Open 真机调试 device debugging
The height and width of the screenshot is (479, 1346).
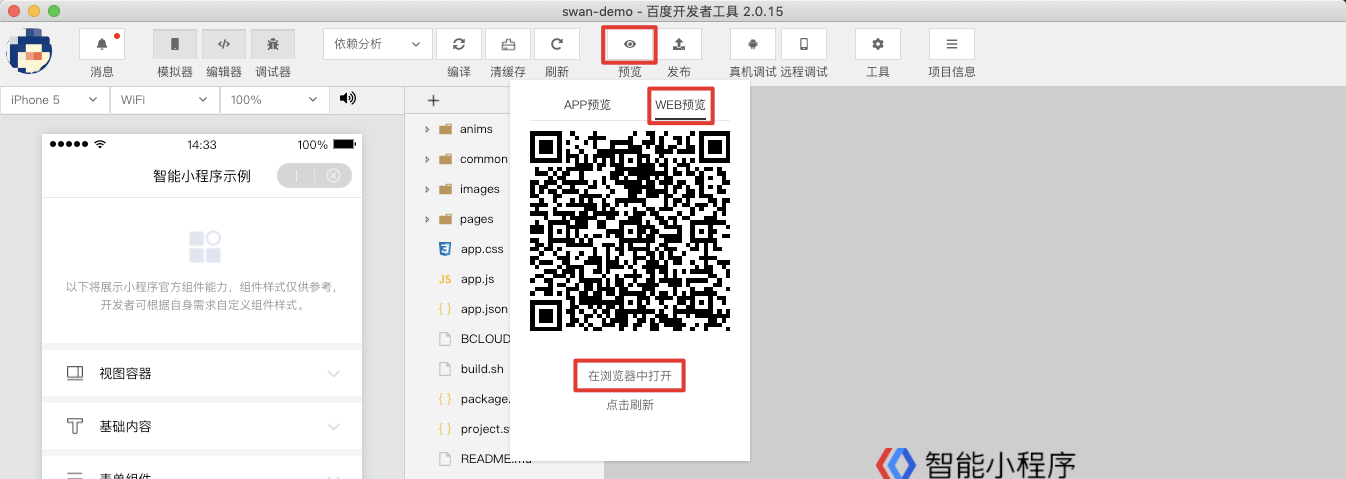tap(753, 44)
